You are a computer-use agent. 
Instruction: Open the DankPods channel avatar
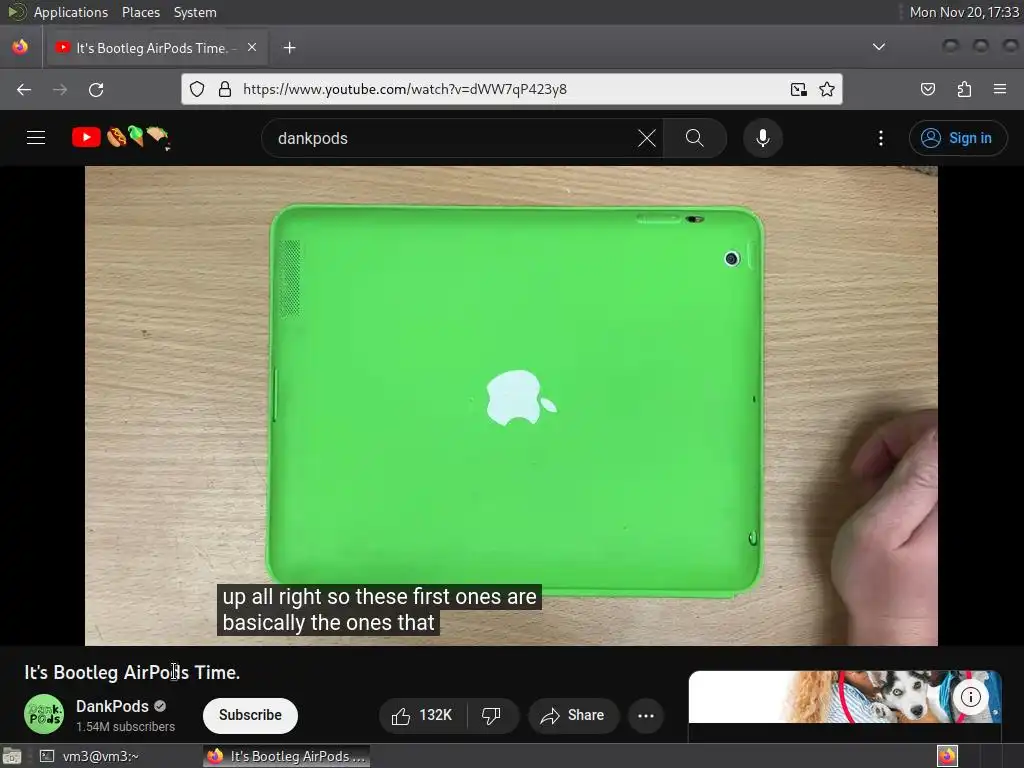(44, 714)
